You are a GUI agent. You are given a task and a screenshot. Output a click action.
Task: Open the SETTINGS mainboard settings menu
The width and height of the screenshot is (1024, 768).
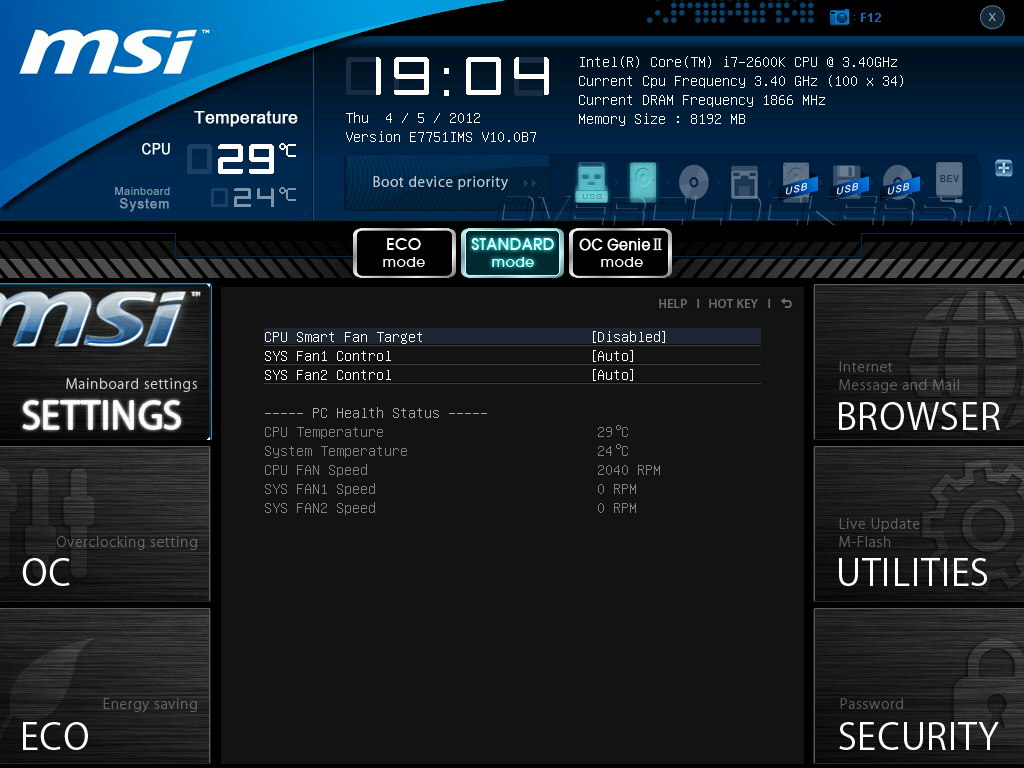click(105, 362)
